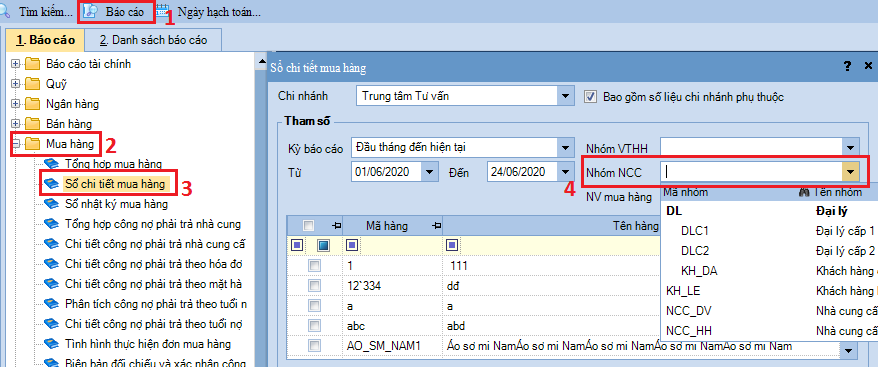Click in the Nhóm NCC text input
Screen dimensions: 878x368
751,173
